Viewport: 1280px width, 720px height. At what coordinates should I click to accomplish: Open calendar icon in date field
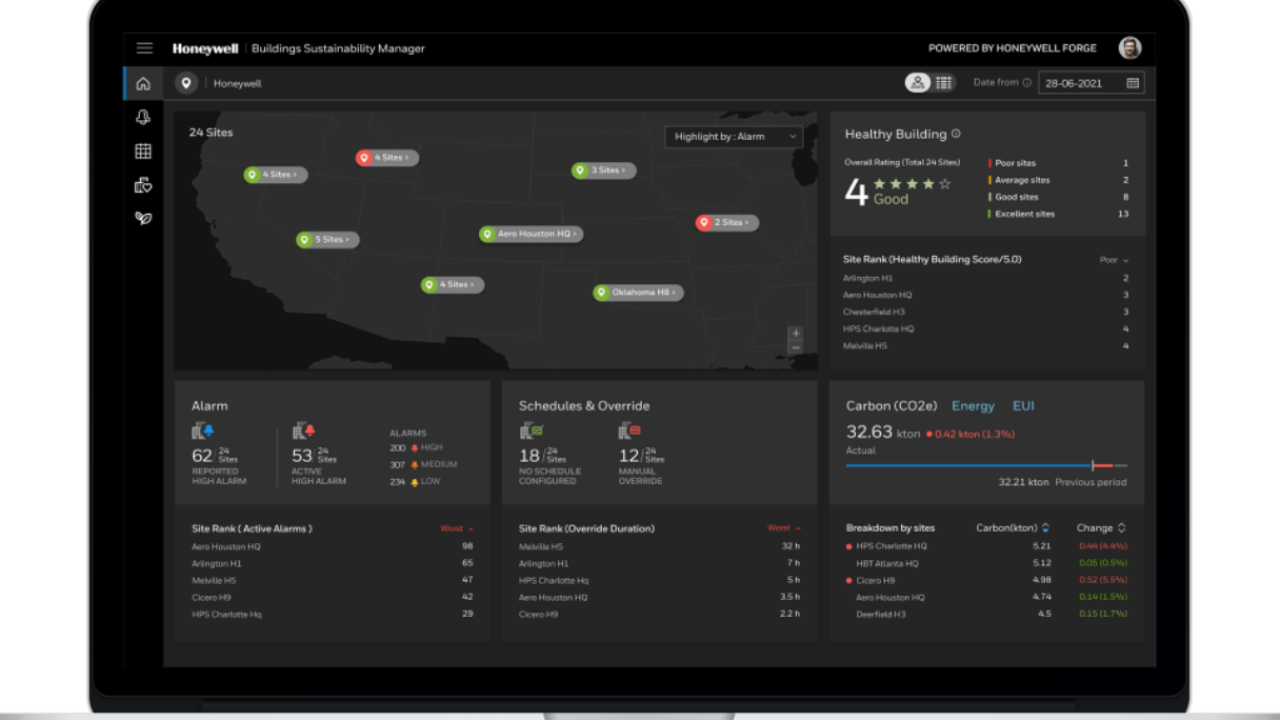pos(1133,83)
